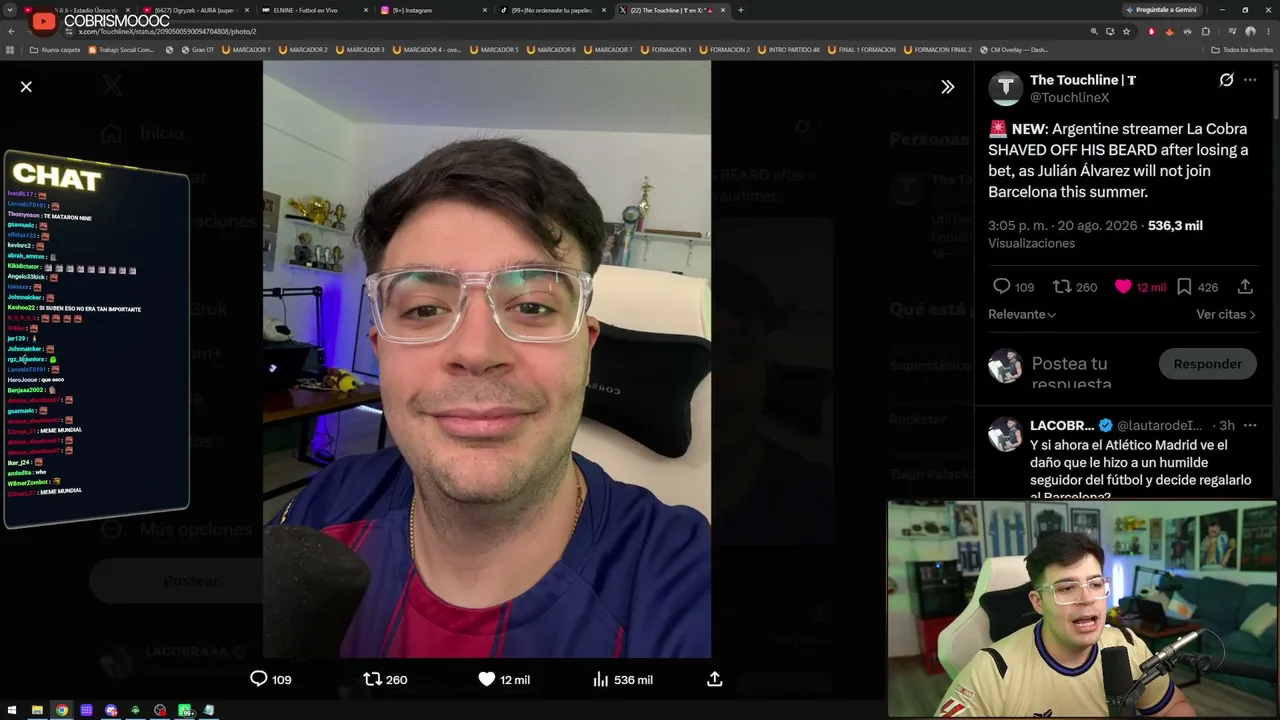Open the CM Overlay bookmark
The width and height of the screenshot is (1280, 720).
click(x=1014, y=49)
